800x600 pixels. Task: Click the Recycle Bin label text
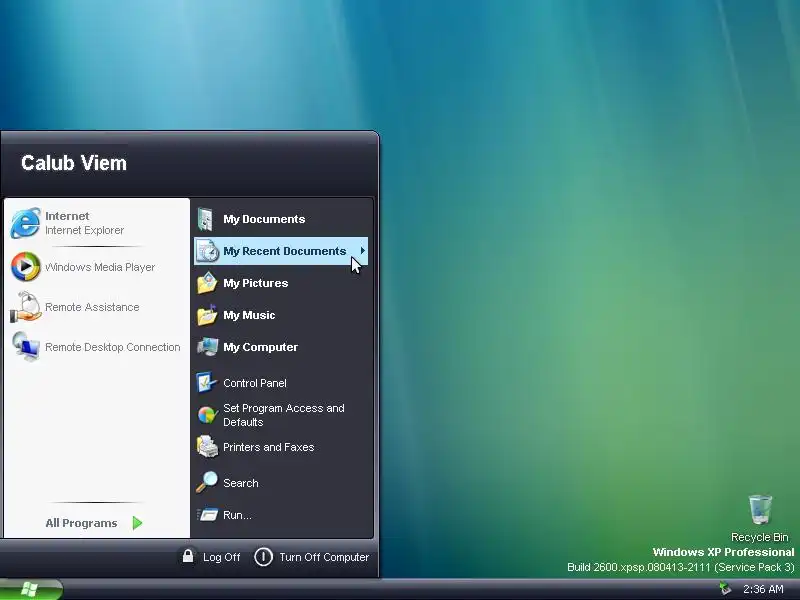(760, 537)
